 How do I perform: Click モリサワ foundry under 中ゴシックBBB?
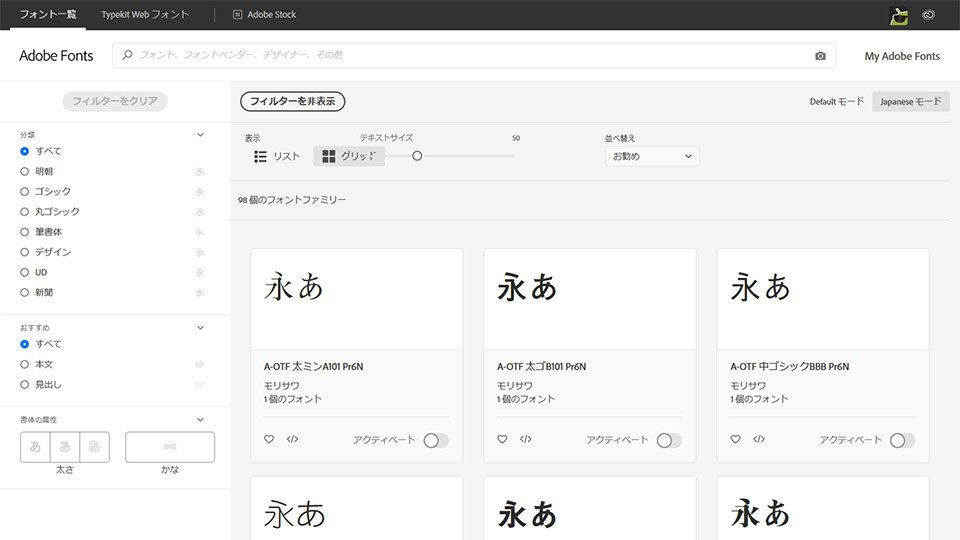pyautogui.click(x=748, y=386)
